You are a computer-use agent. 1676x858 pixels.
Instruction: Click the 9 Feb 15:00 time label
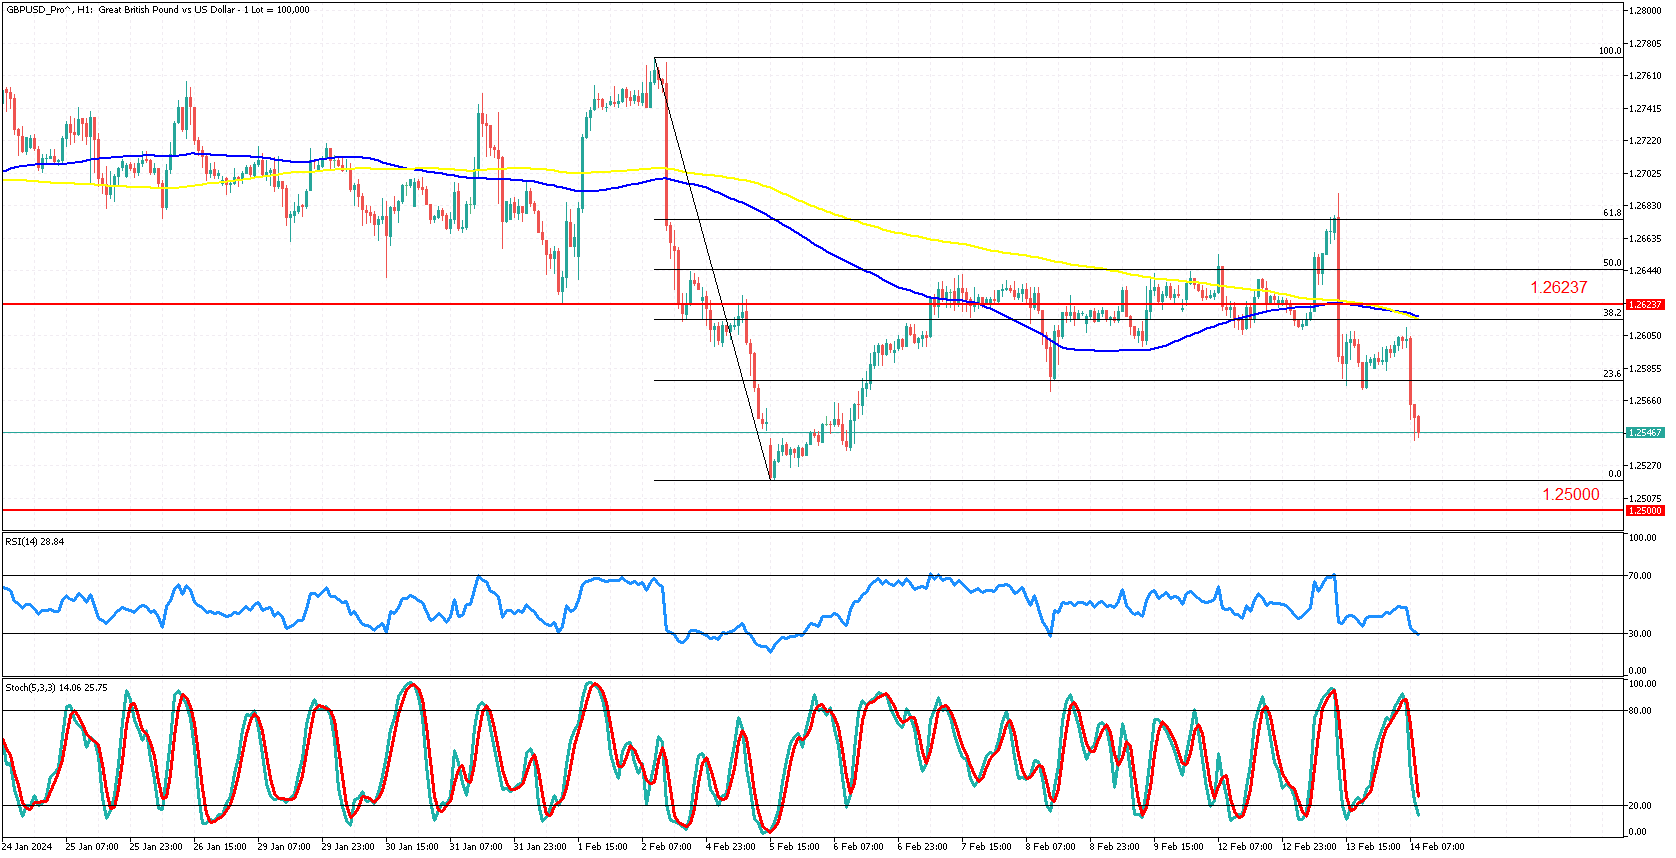[x=1179, y=847]
